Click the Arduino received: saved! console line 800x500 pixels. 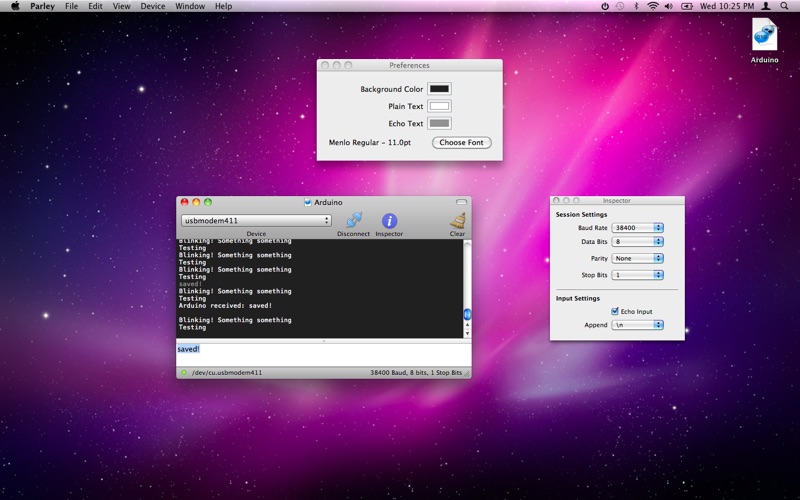pos(226,306)
